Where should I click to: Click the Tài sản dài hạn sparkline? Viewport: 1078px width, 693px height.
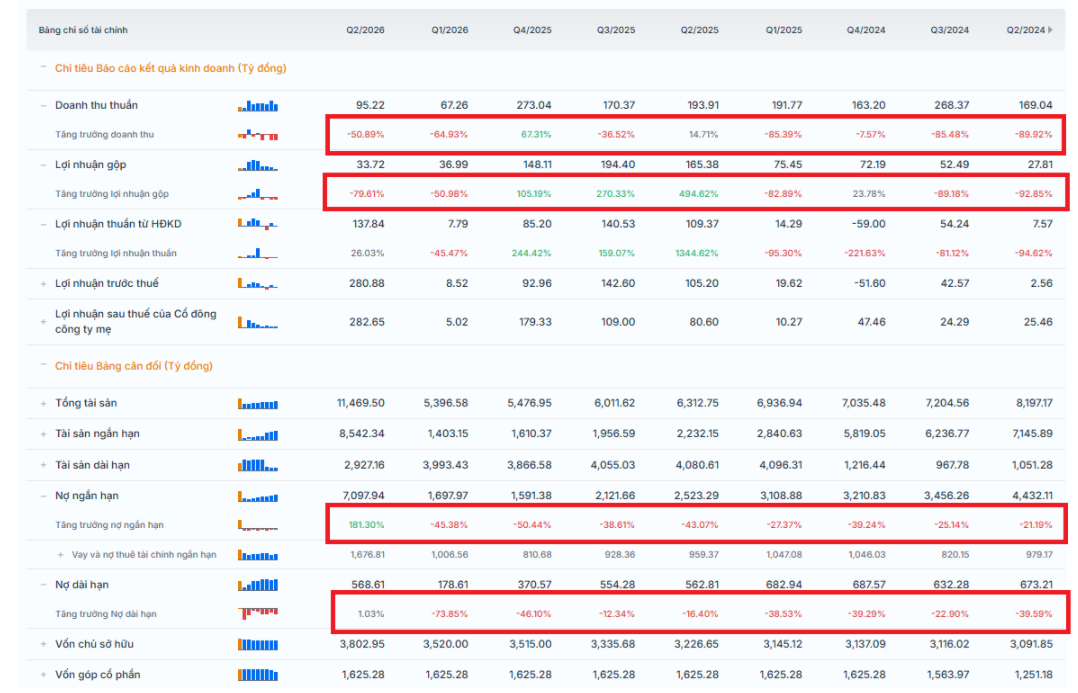click(x=258, y=465)
